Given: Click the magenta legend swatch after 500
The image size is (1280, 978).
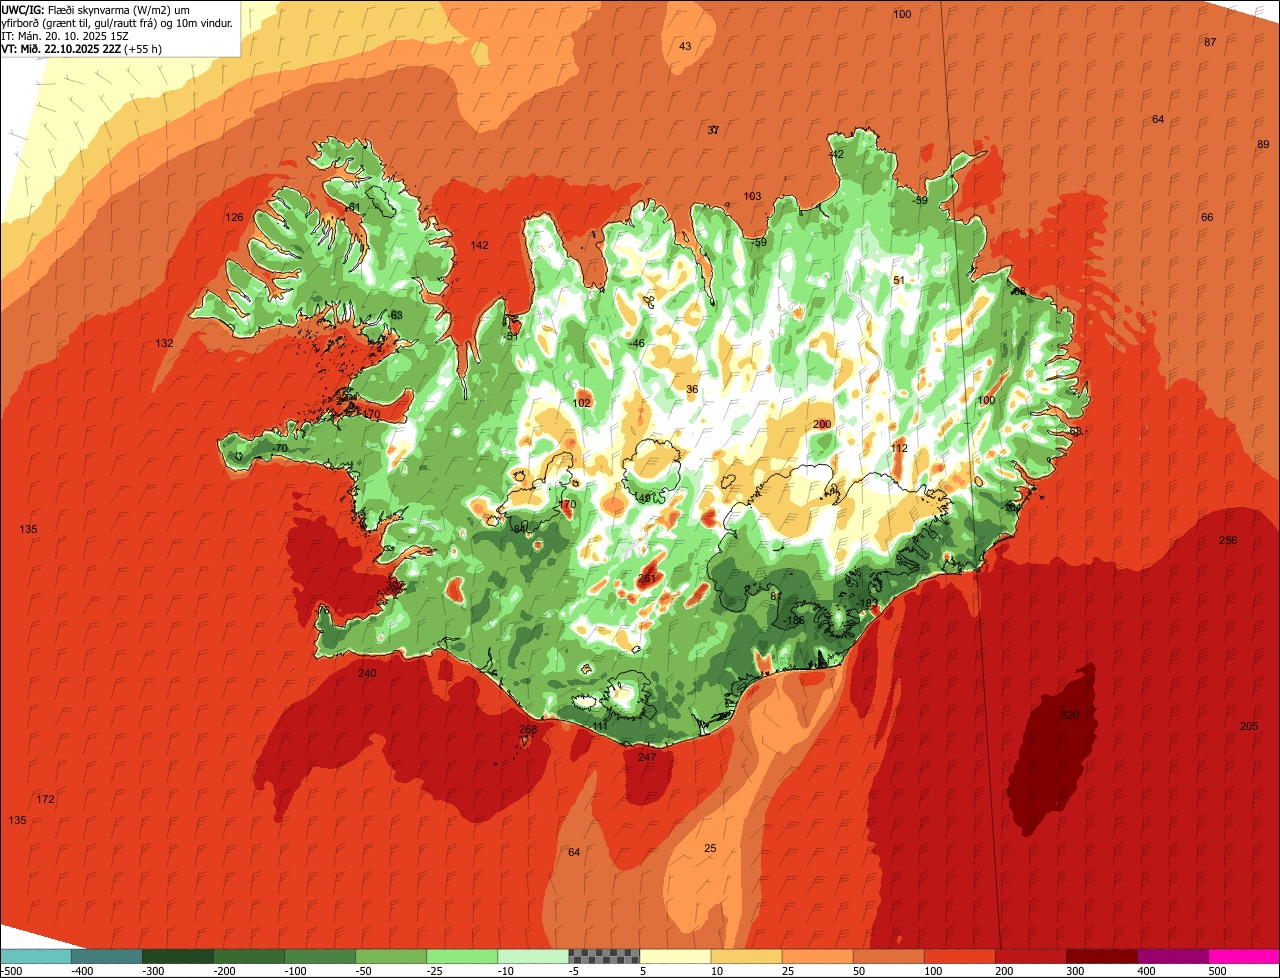Looking at the screenshot, I should coord(1244,956).
